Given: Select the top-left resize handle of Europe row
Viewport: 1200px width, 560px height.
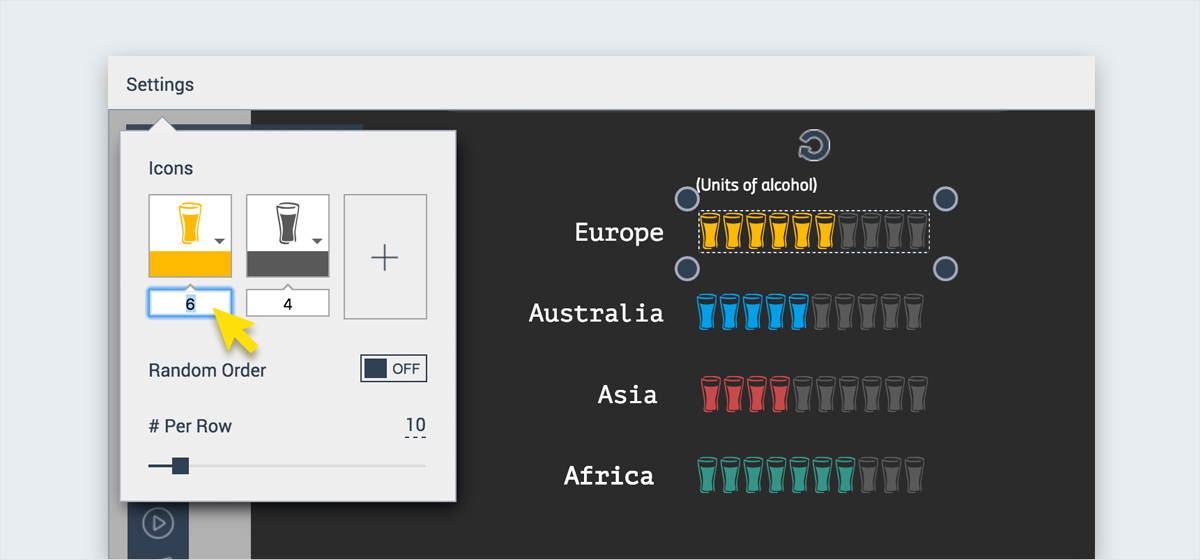Looking at the screenshot, I should [687, 199].
